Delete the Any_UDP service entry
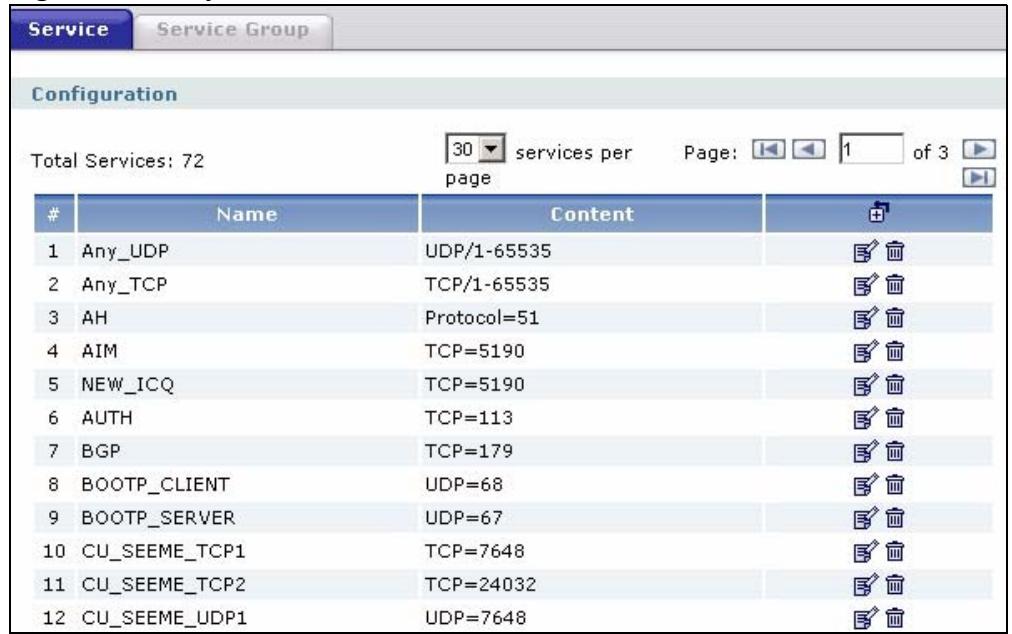1012x634 pixels. pos(895,251)
